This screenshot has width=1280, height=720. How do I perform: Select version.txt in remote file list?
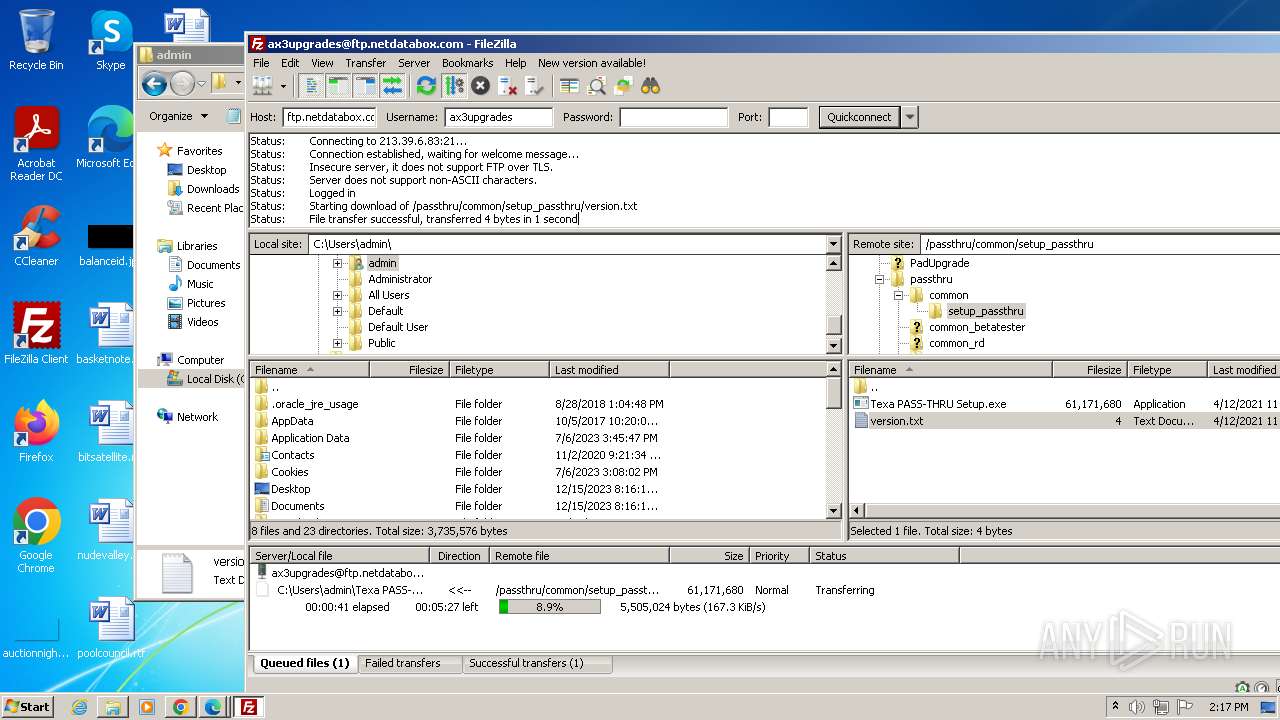tap(896, 421)
